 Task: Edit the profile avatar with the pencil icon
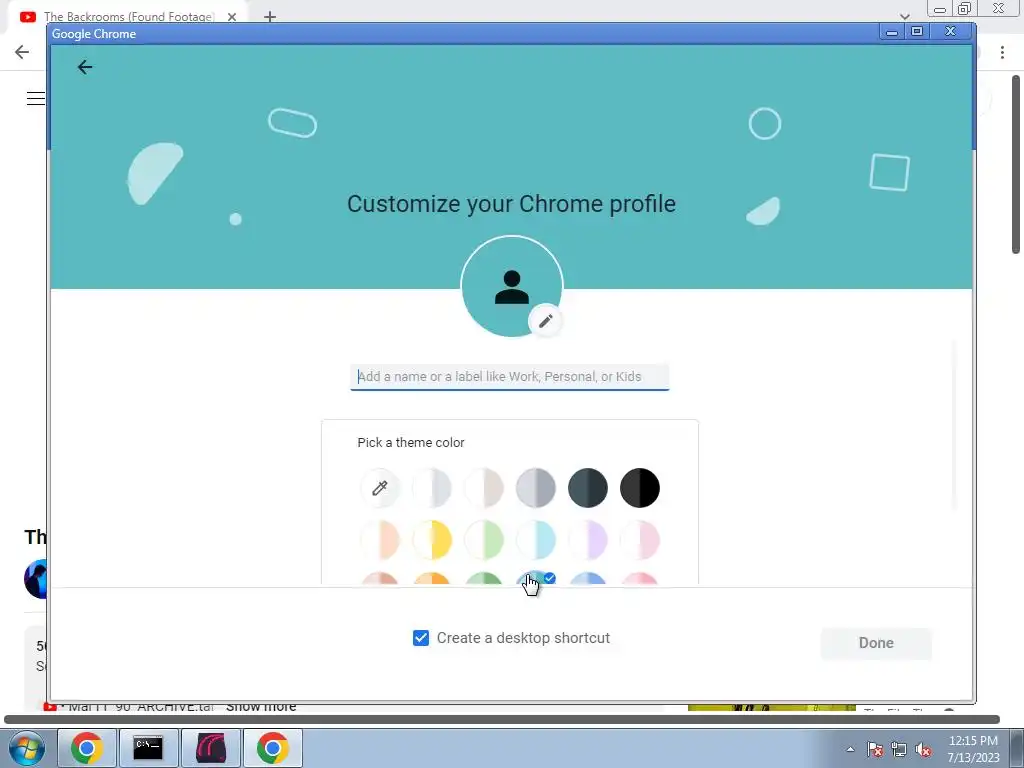(546, 321)
